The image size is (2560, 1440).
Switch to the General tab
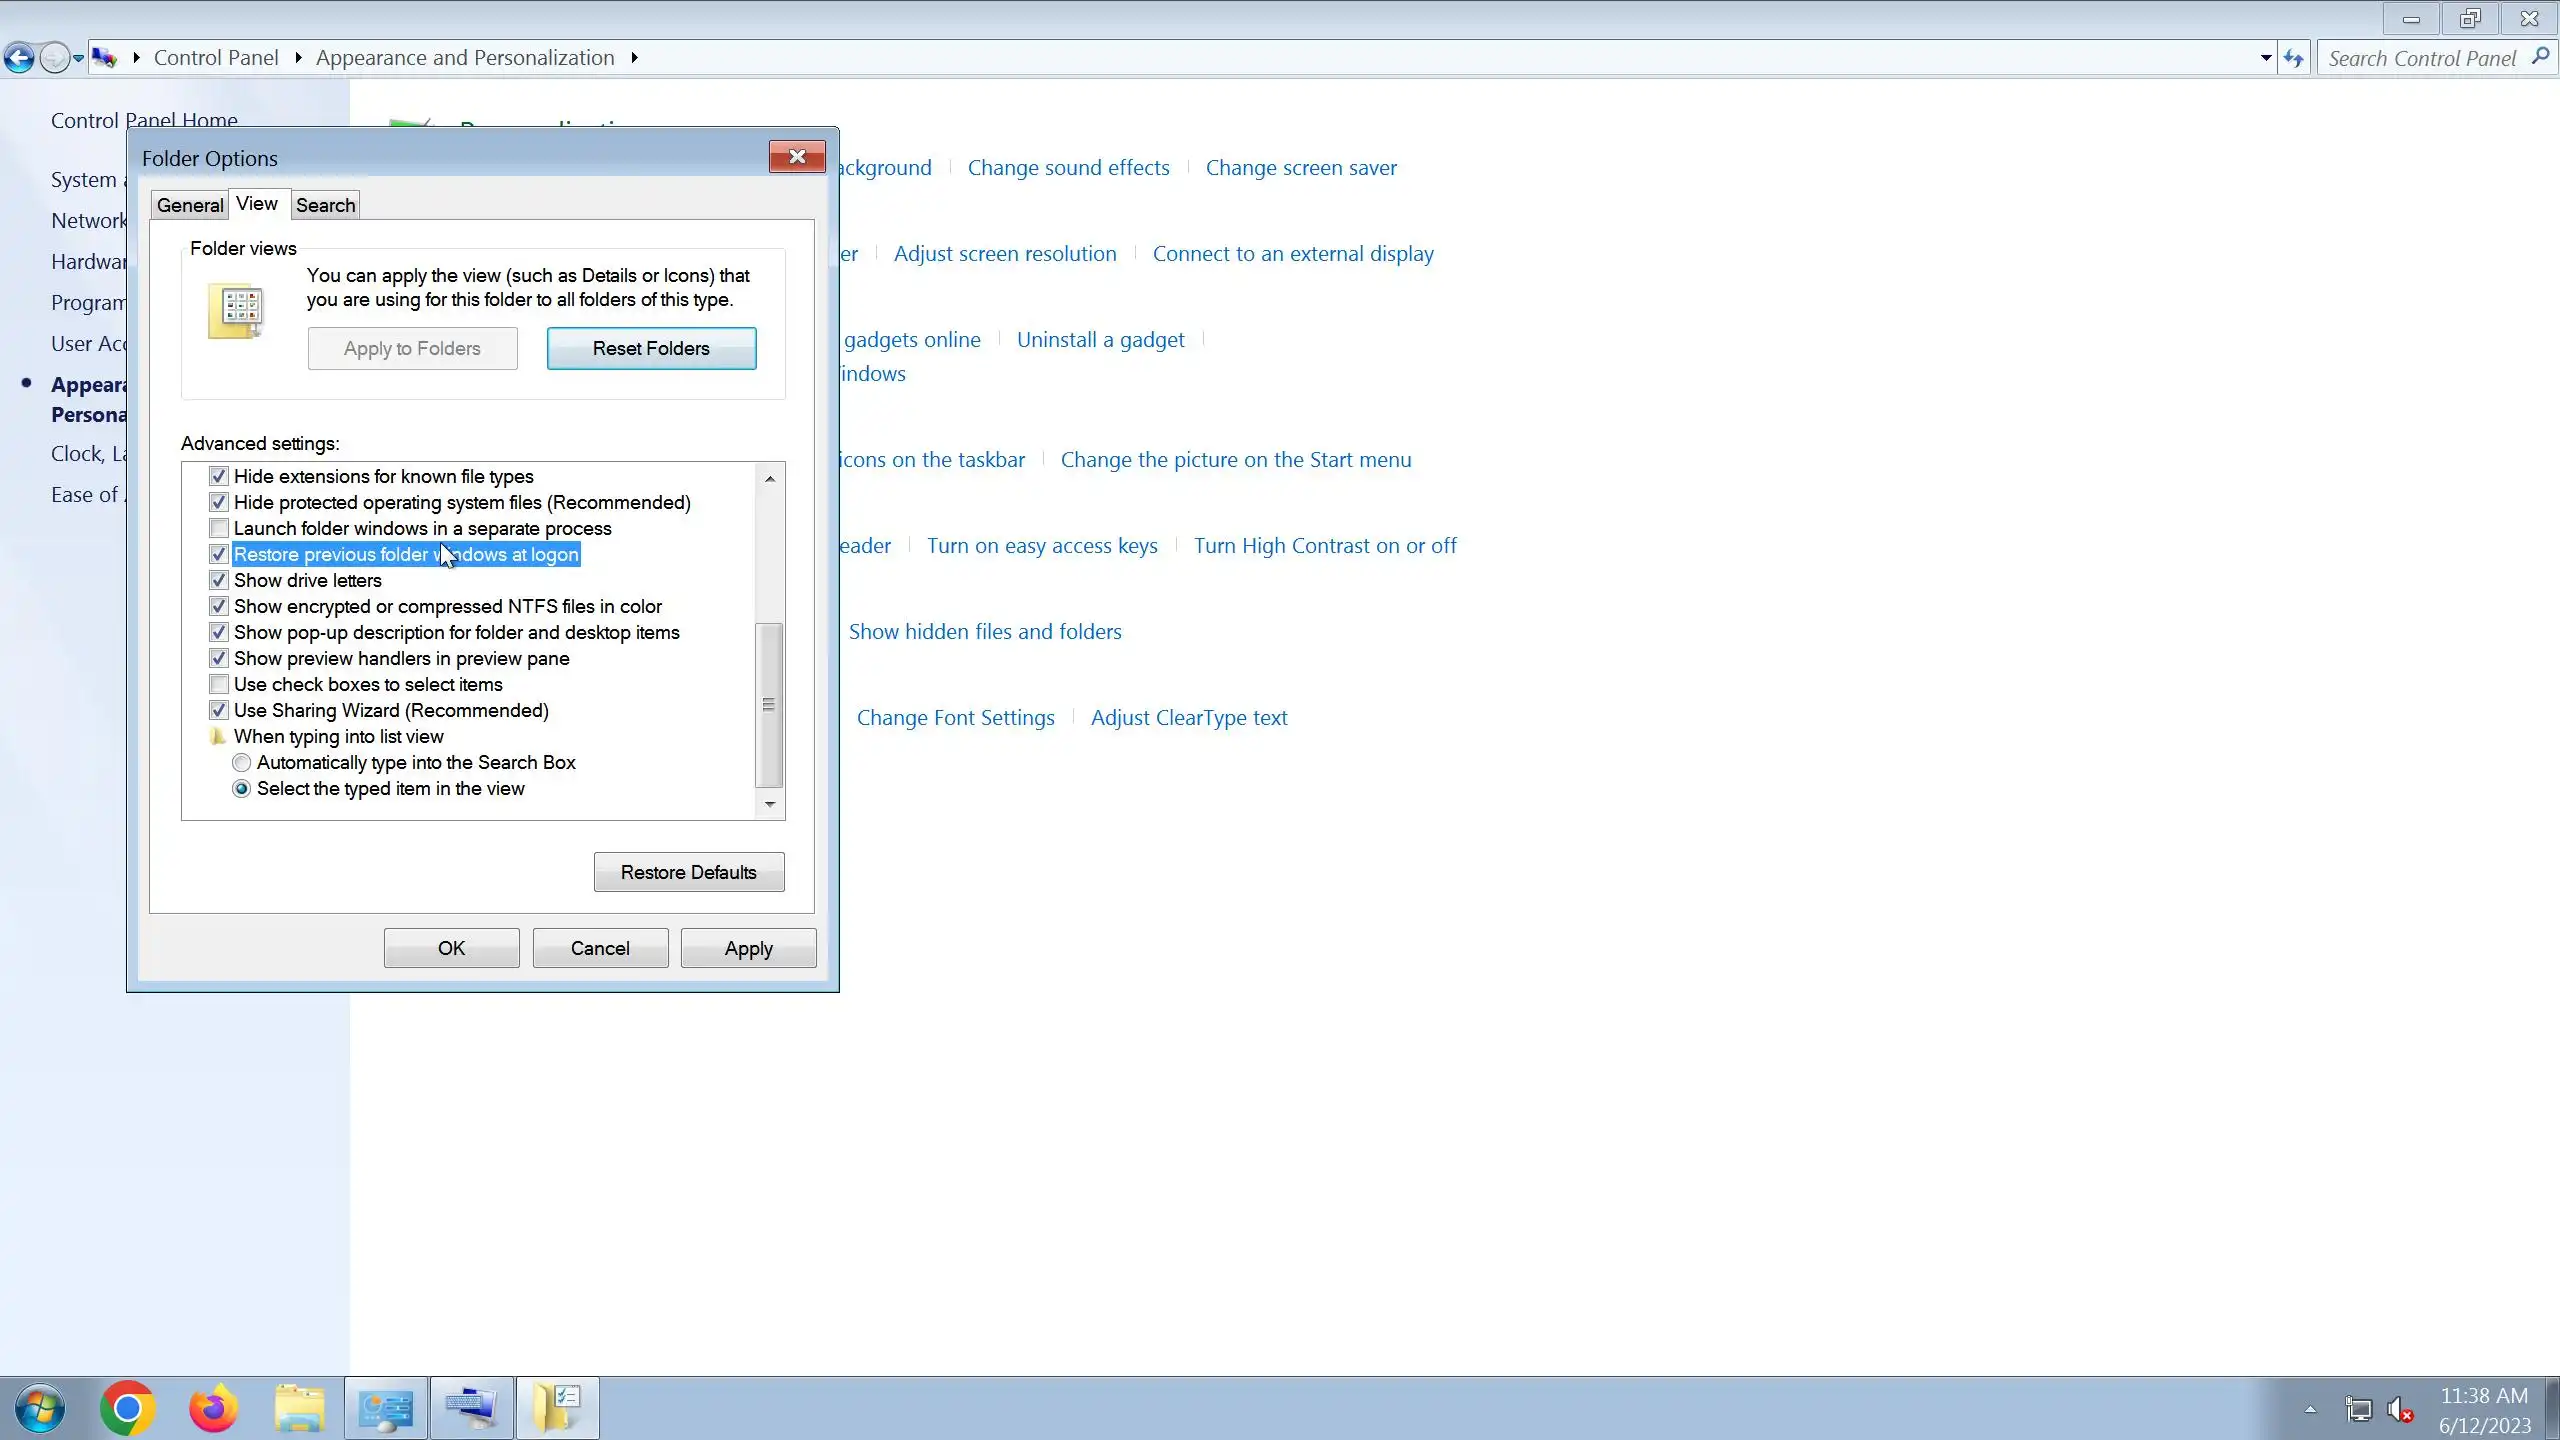(x=190, y=205)
